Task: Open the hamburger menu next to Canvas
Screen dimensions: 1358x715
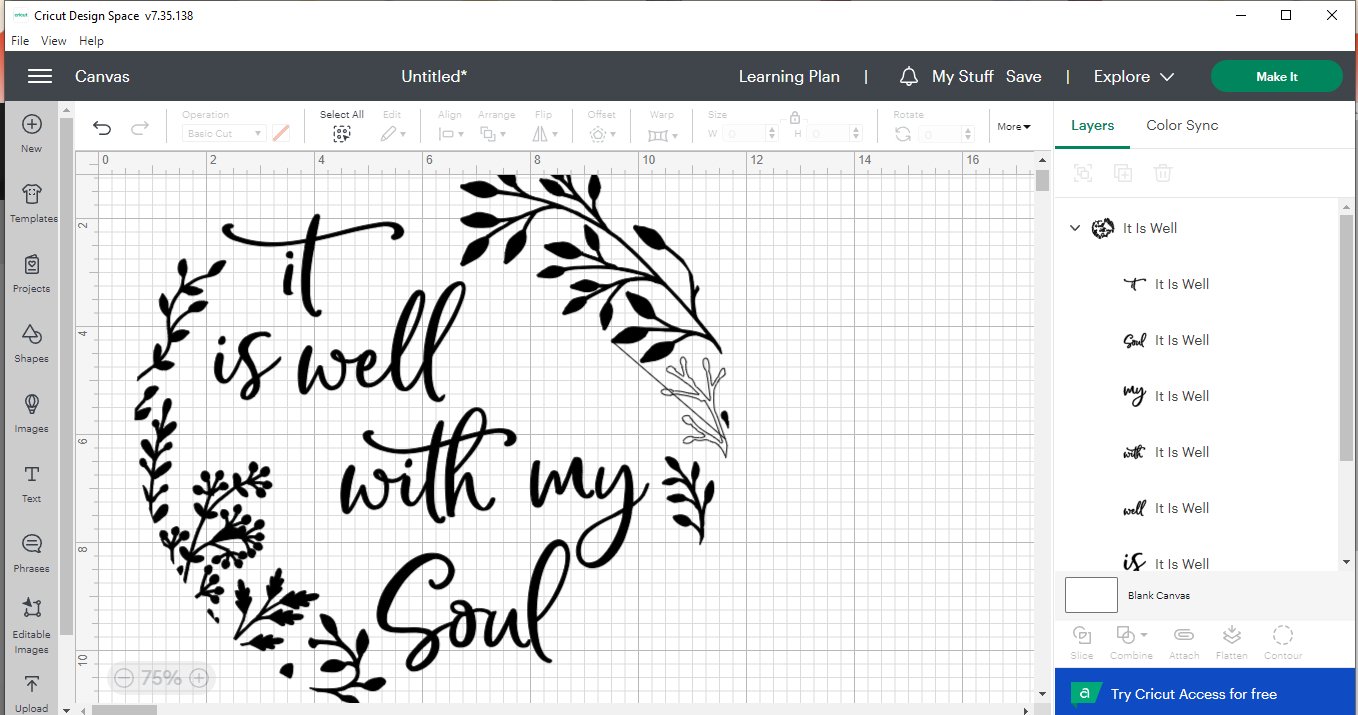Action: point(40,77)
